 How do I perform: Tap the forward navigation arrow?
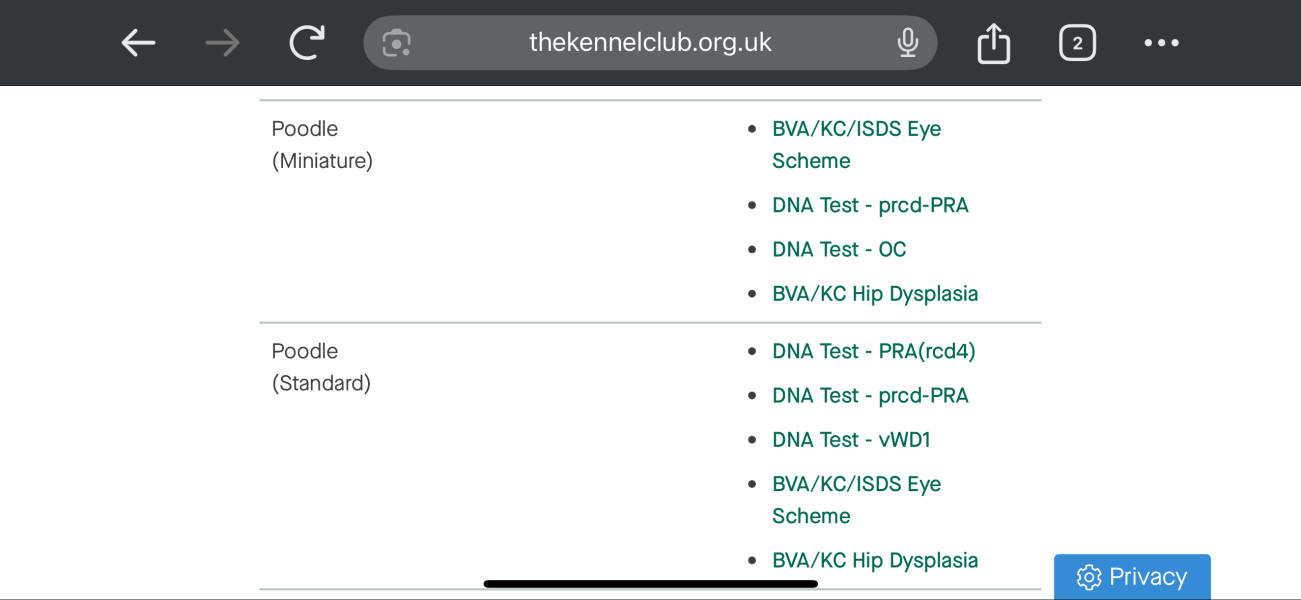[x=222, y=43]
